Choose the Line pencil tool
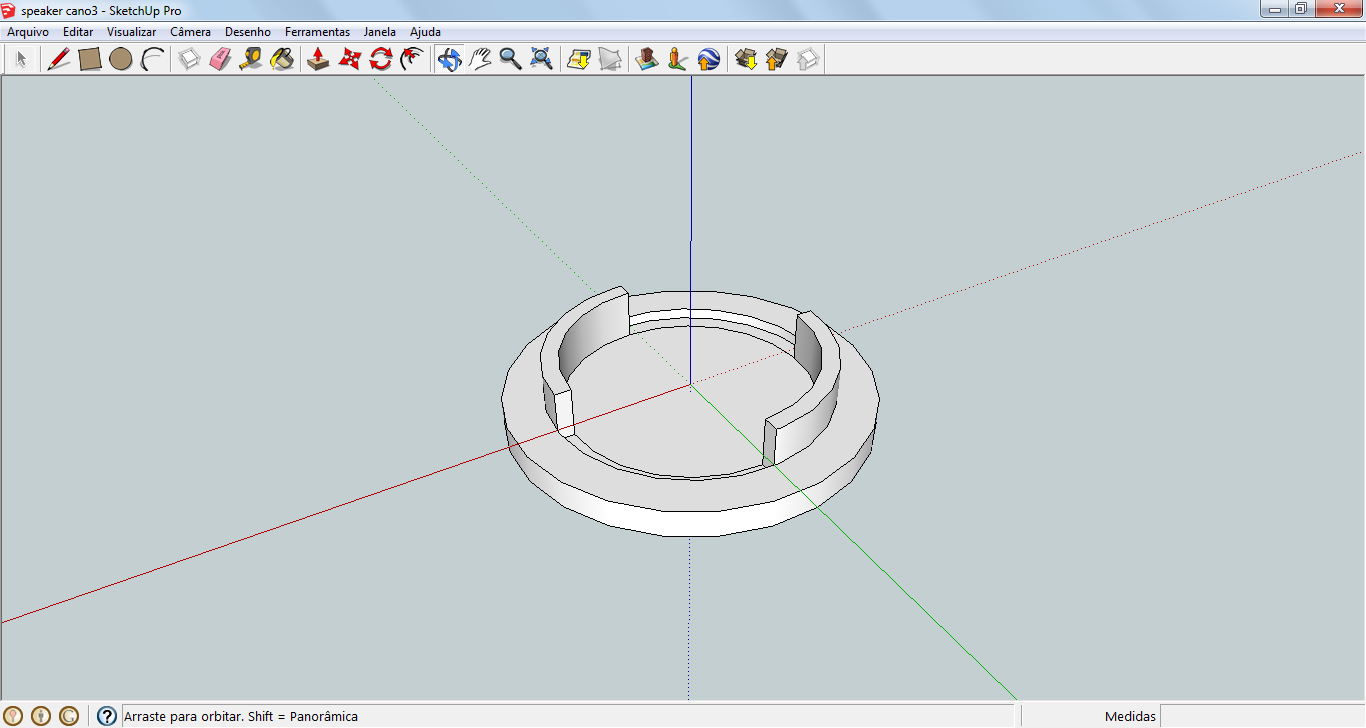This screenshot has height=728, width=1366. coord(59,60)
